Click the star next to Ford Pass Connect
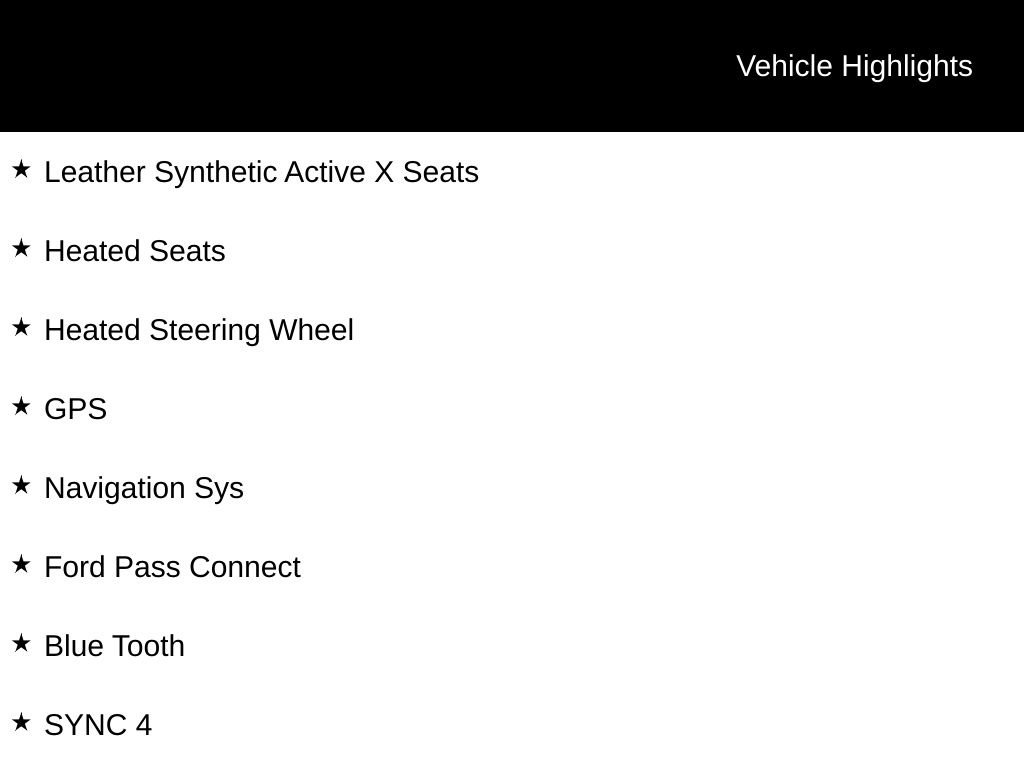 (21, 565)
